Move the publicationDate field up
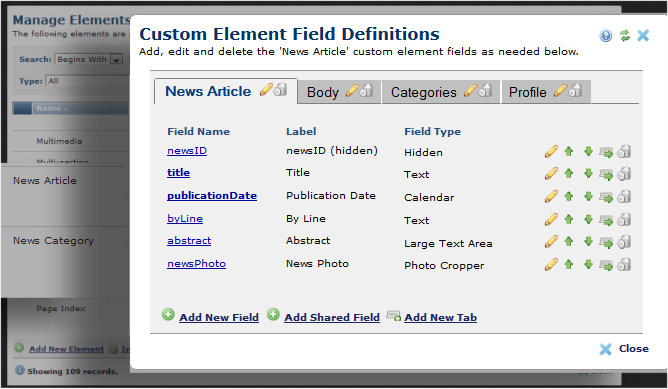The image size is (668, 389). 569,196
